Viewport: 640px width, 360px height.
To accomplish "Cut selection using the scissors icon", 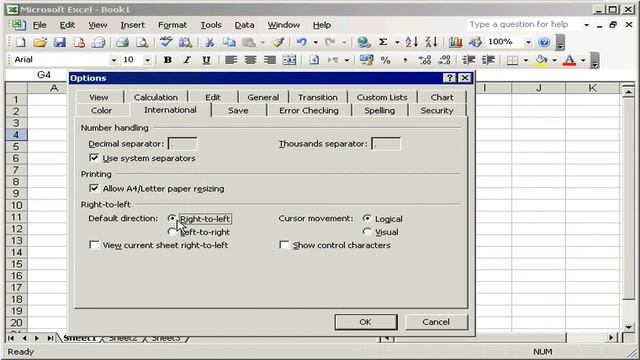I will click(209, 42).
